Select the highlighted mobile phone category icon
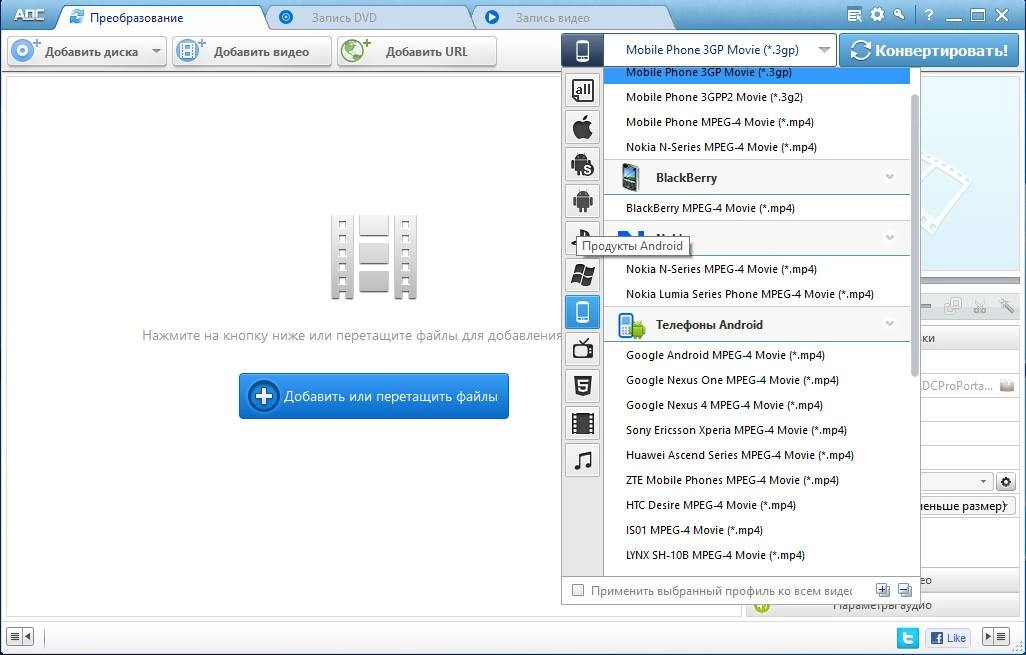Viewport: 1026px width, 655px height. tap(582, 311)
